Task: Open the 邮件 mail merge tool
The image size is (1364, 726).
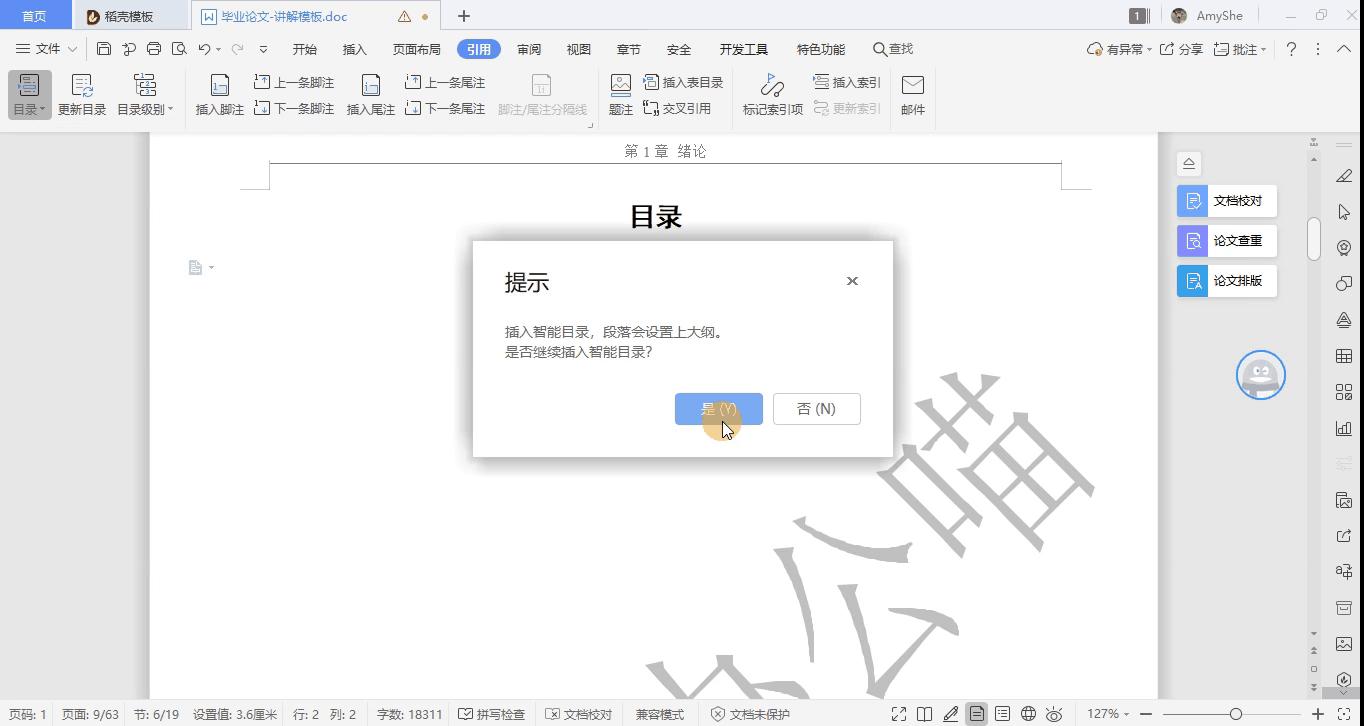Action: pyautogui.click(x=912, y=95)
